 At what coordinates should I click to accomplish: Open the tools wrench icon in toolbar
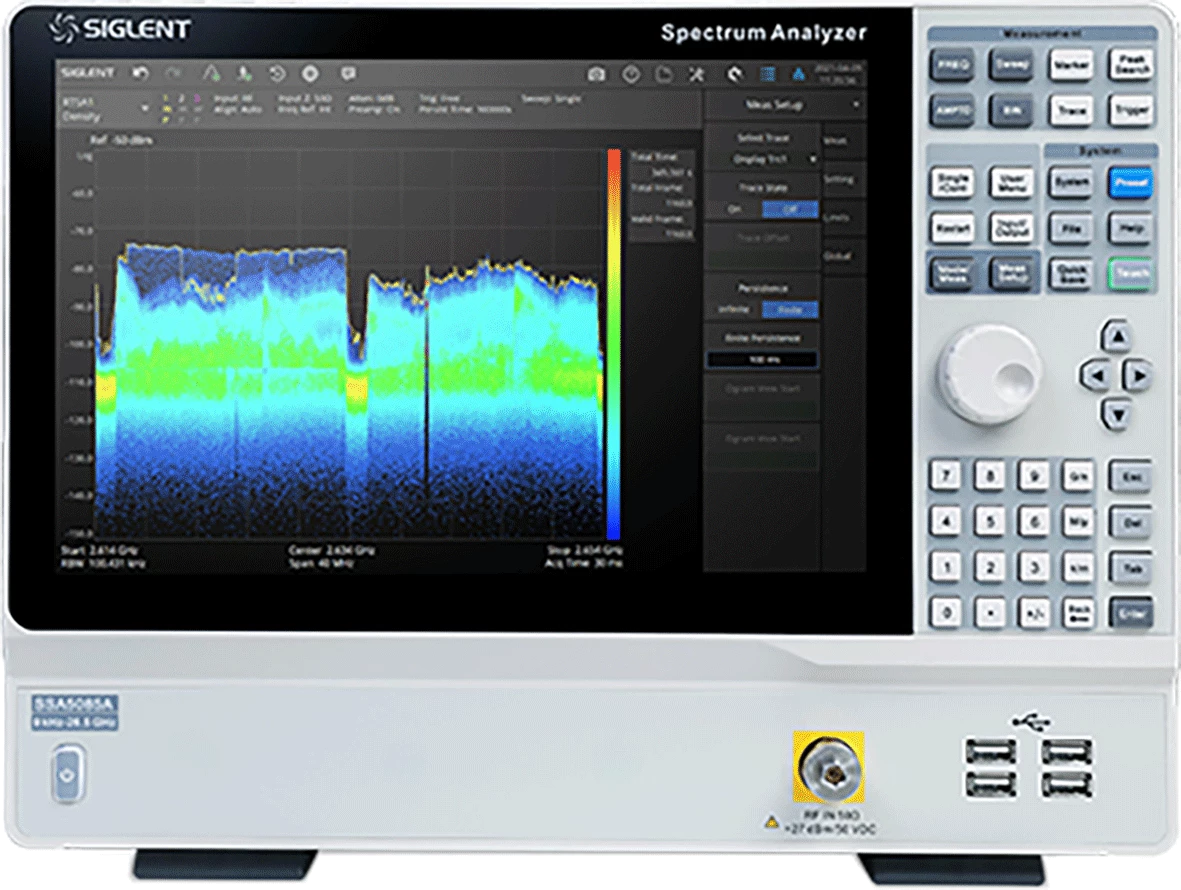(x=697, y=74)
